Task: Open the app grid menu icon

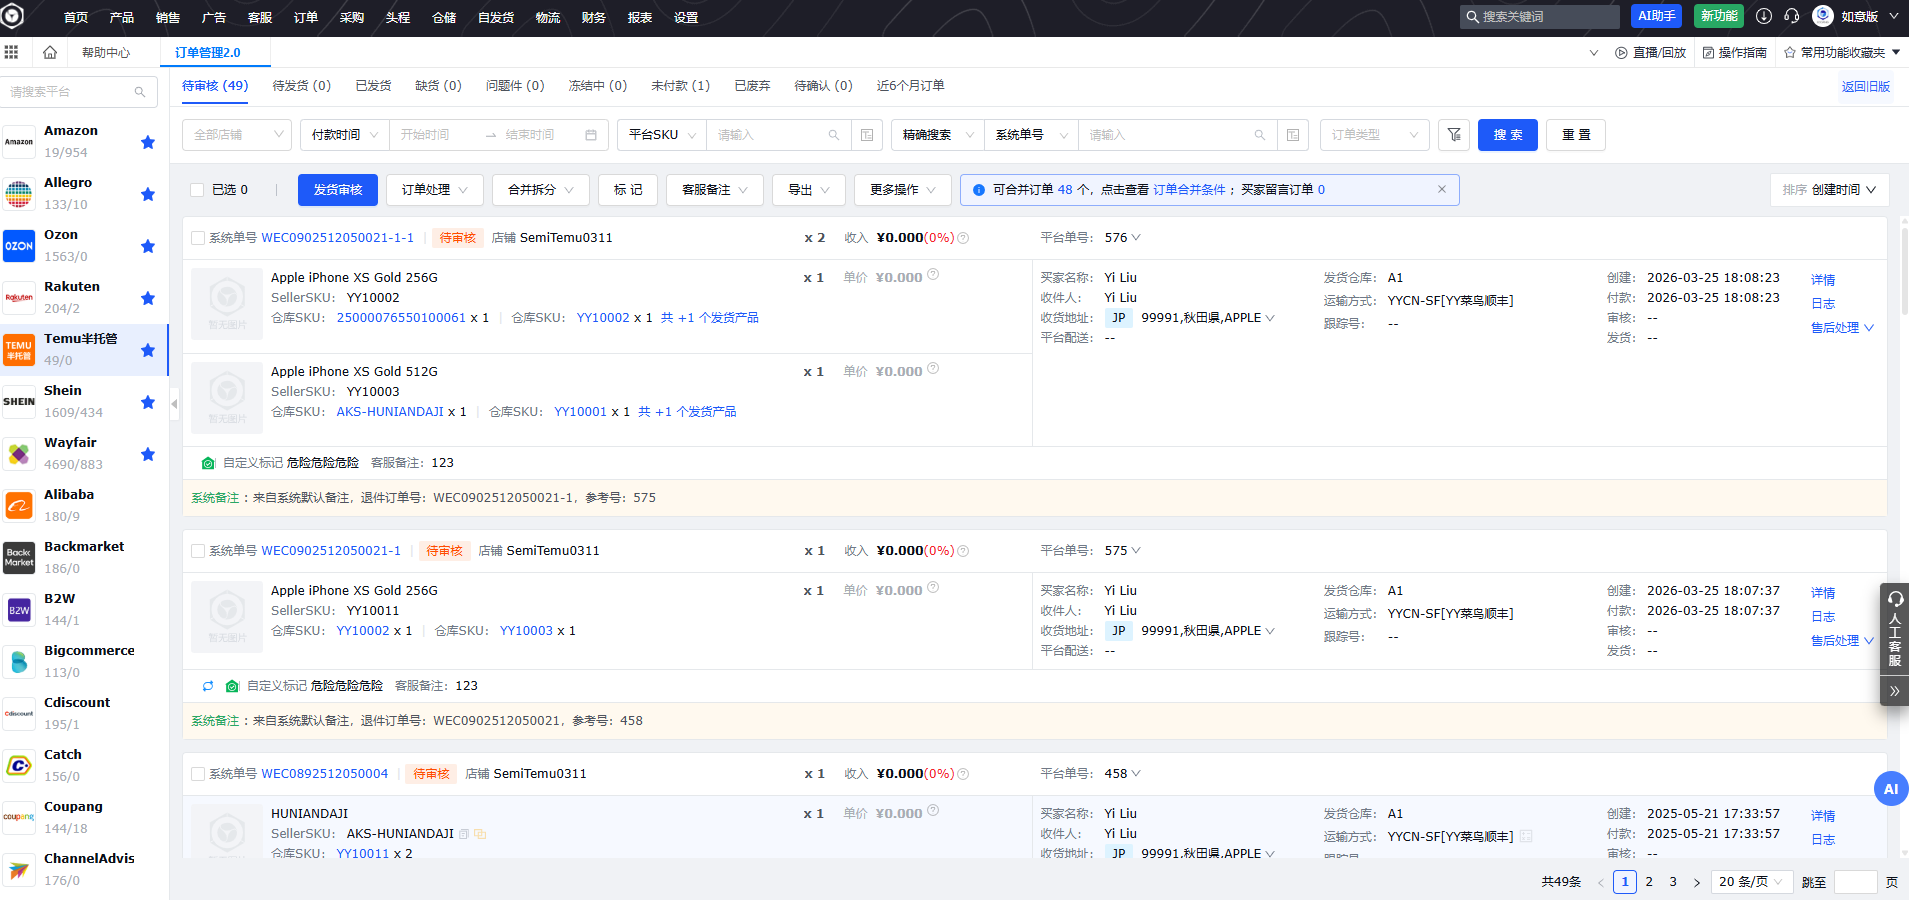Action: point(12,52)
